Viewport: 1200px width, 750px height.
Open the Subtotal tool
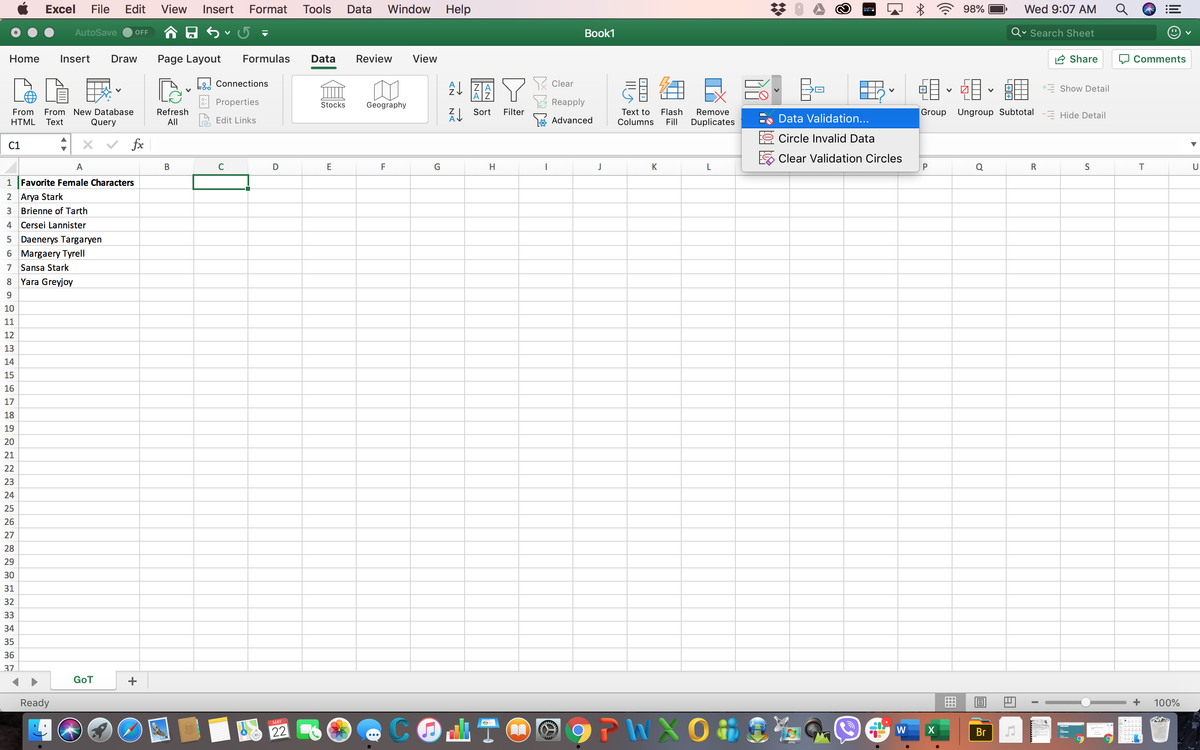tap(1016, 96)
